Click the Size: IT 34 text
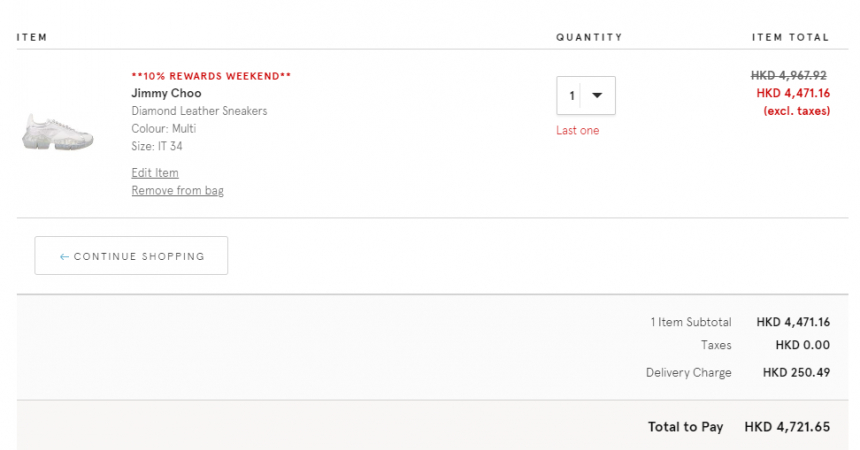This screenshot has width=860, height=450. pyautogui.click(x=157, y=146)
